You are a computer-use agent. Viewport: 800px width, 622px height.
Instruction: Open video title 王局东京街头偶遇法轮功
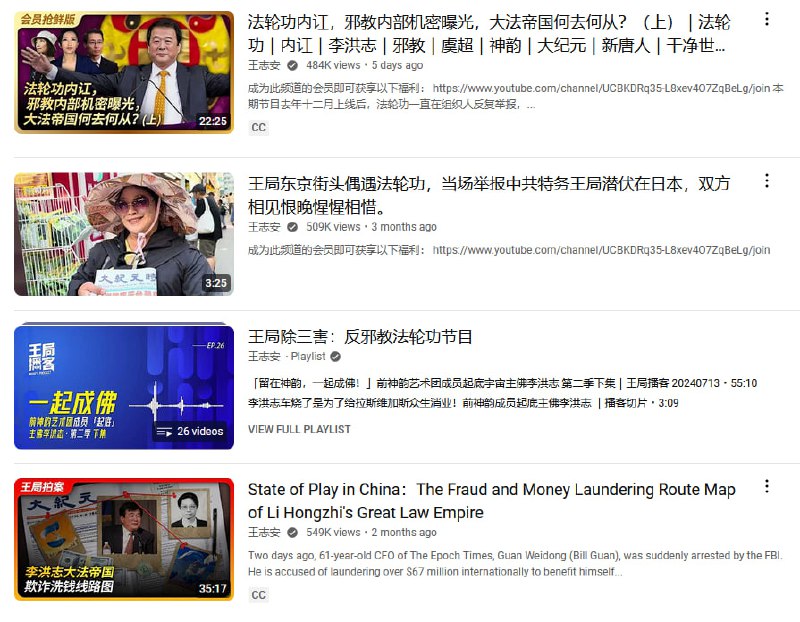pyautogui.click(x=489, y=195)
